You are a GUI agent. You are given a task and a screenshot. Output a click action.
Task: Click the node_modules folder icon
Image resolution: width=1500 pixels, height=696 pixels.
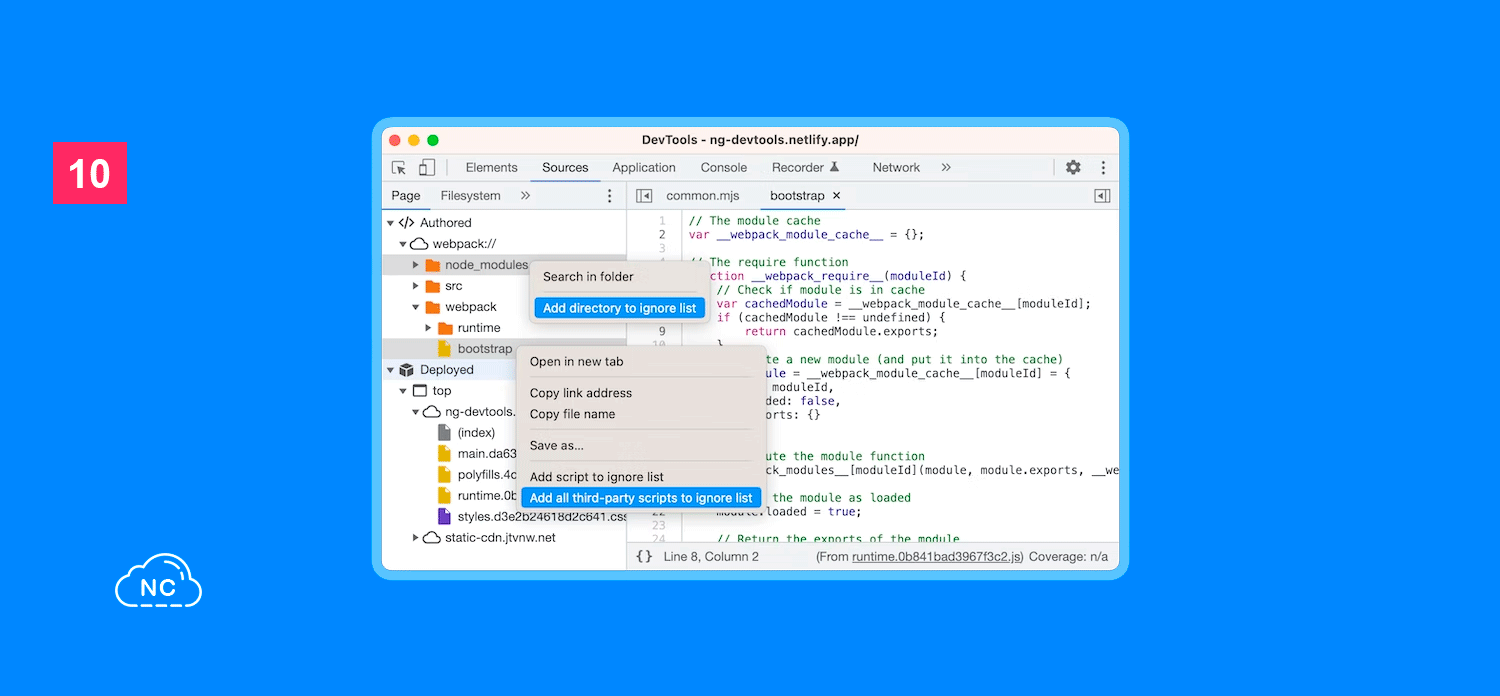[432, 265]
